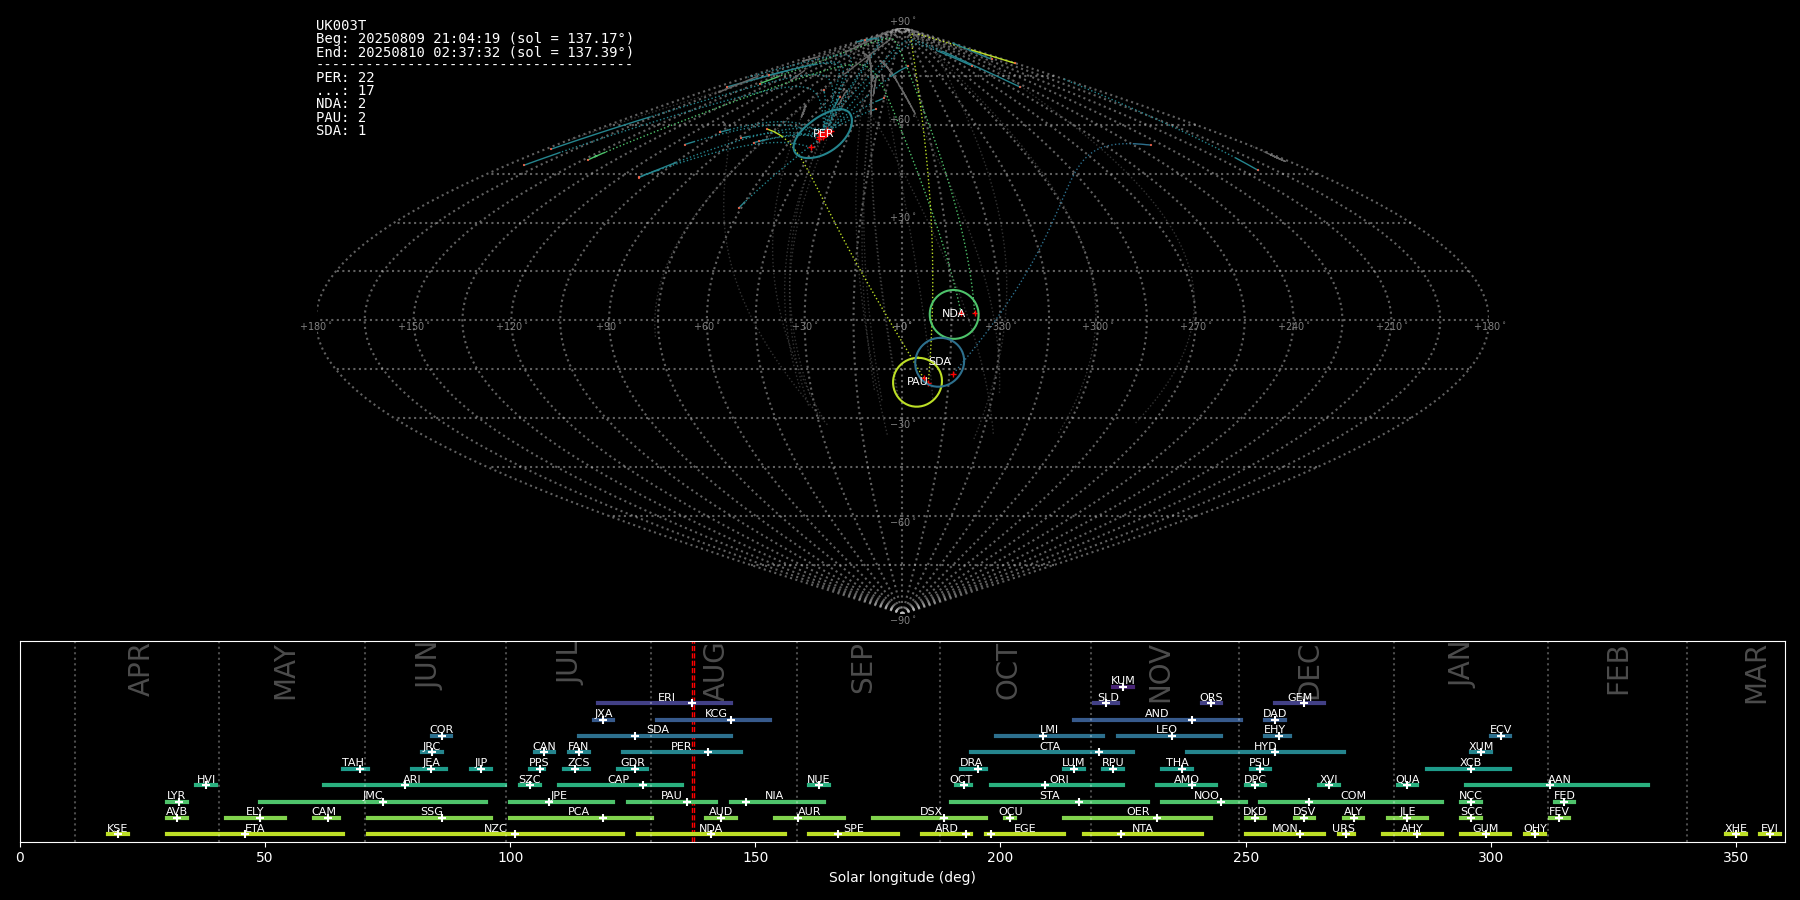Click the SPE shower bar in timeline

pyautogui.click(x=853, y=834)
